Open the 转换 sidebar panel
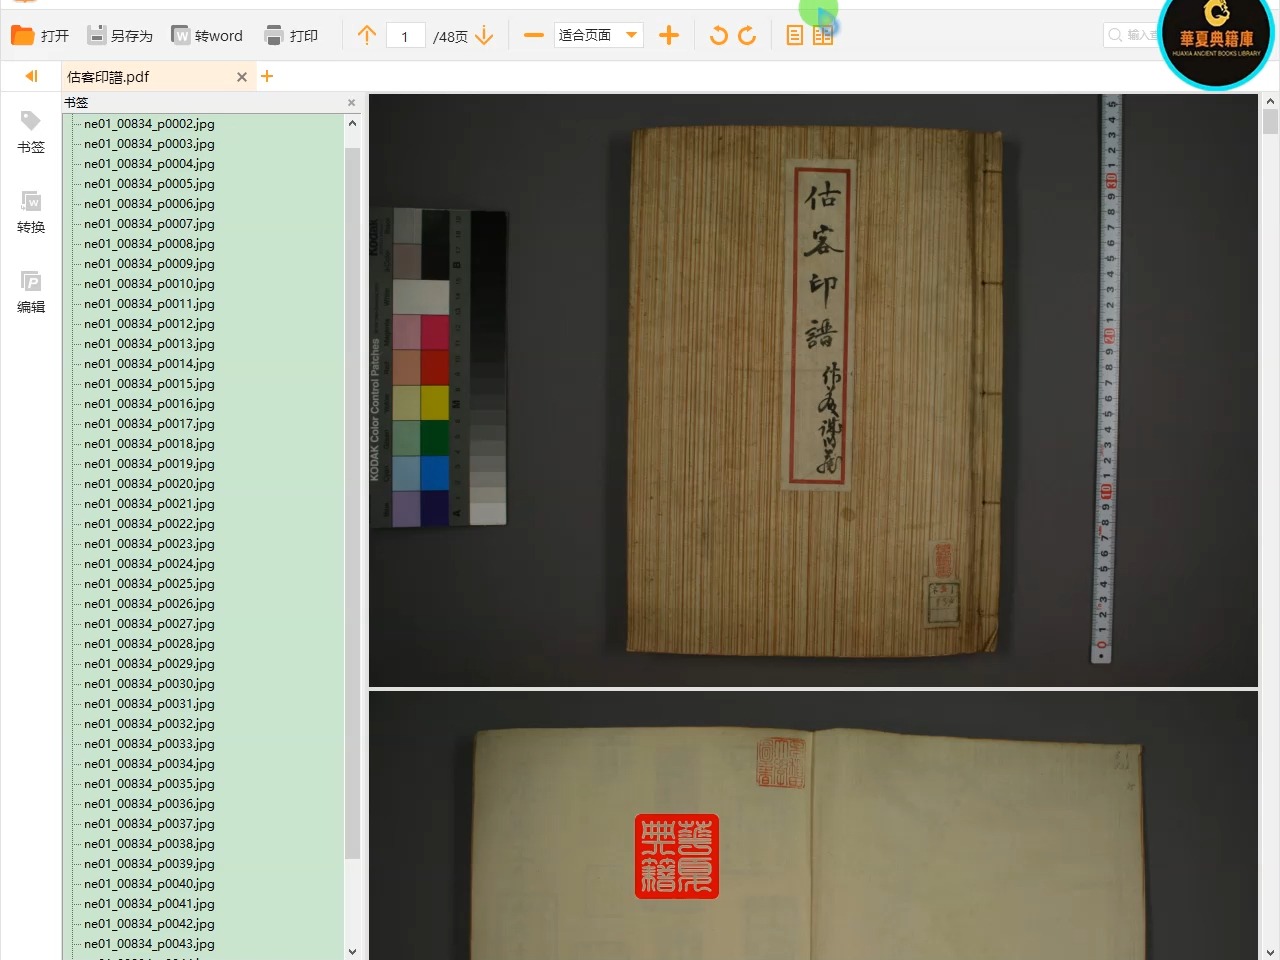The width and height of the screenshot is (1280, 960). [31, 212]
